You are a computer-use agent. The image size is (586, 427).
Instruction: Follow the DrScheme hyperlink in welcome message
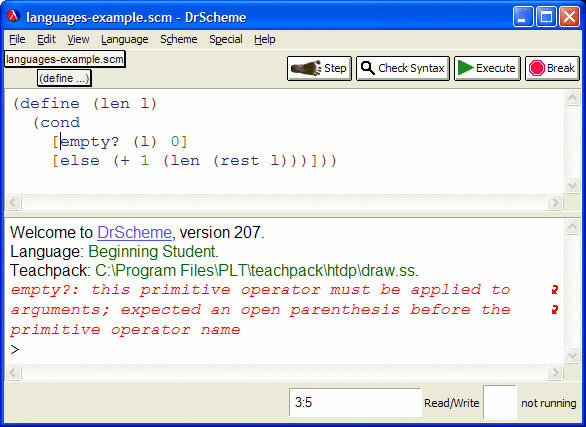point(134,232)
